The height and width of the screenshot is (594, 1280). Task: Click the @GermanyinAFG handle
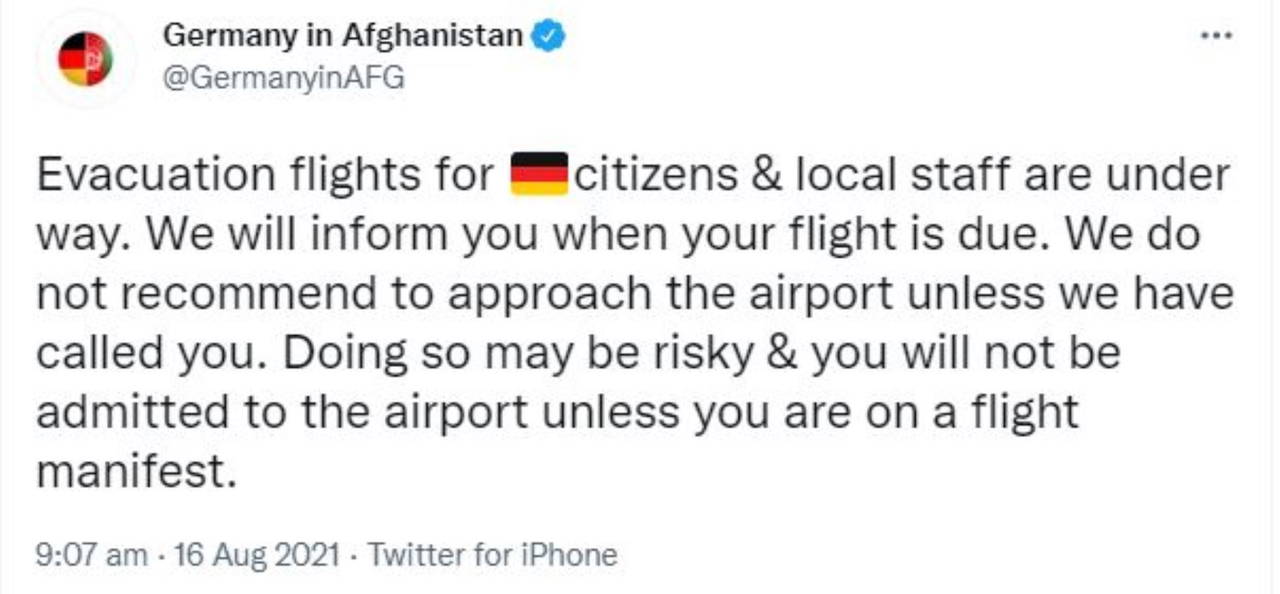[283, 77]
